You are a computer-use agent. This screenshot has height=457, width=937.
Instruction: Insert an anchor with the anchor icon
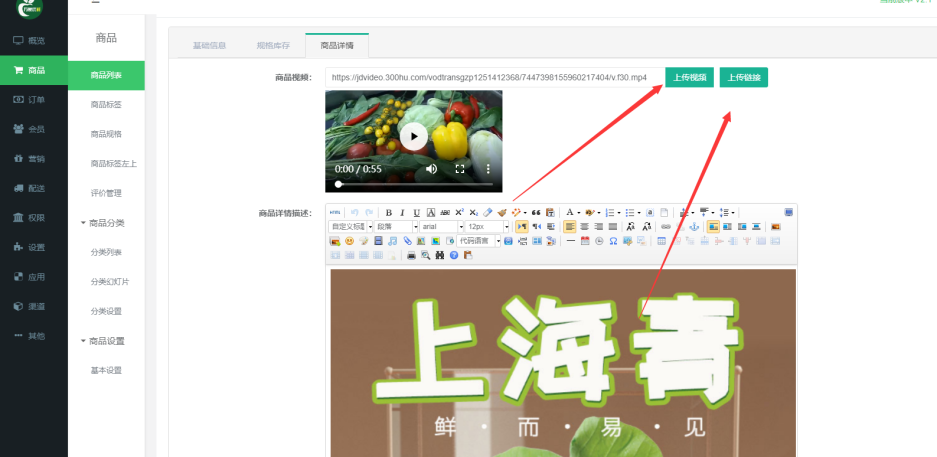pos(694,226)
